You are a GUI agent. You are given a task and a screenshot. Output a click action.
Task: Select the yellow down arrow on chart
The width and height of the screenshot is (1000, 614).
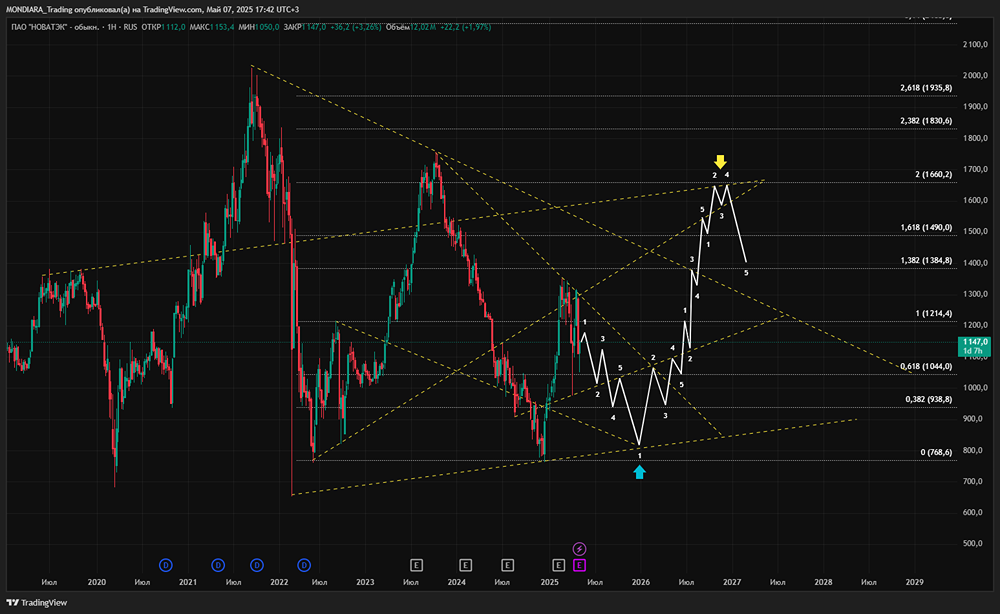click(720, 161)
